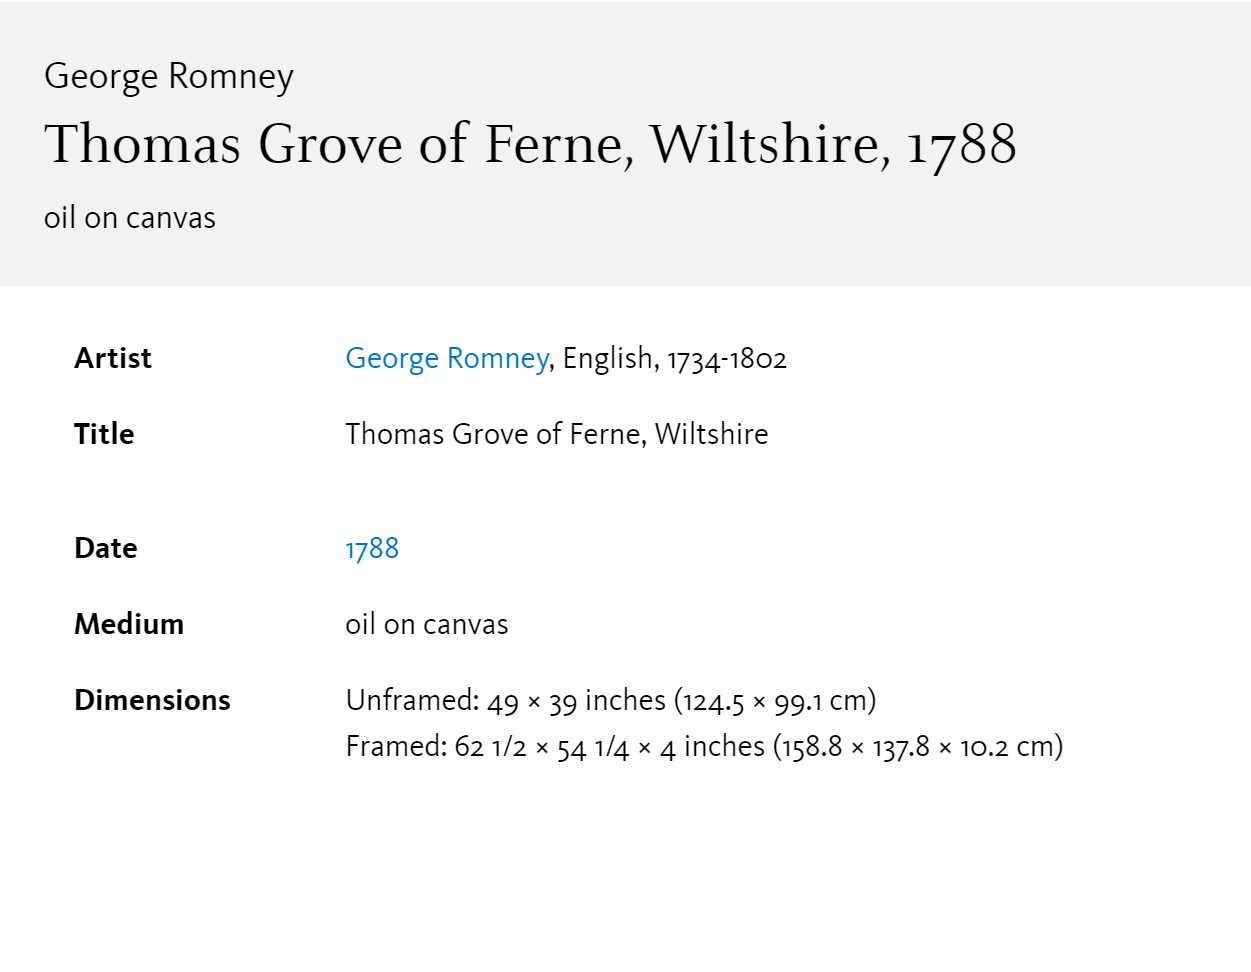
Task: Select the title value Thomas Grove of Ferne, Wiltshire
Action: point(557,434)
